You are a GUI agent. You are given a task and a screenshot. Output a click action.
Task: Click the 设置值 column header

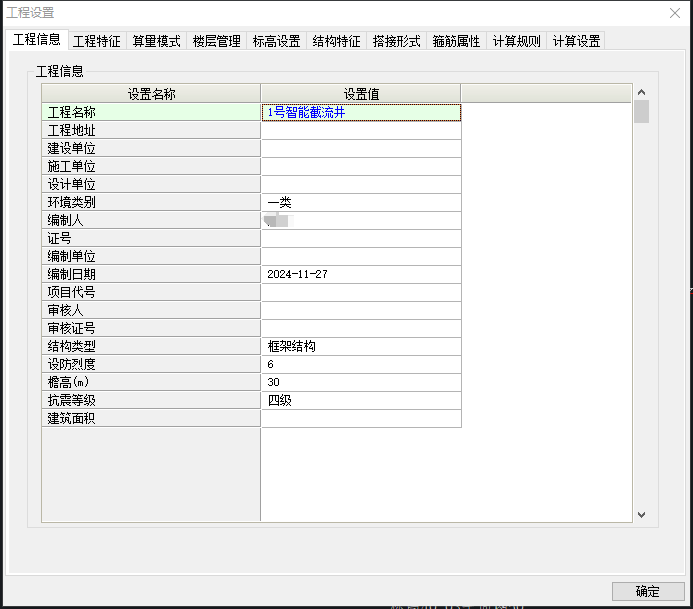click(361, 94)
